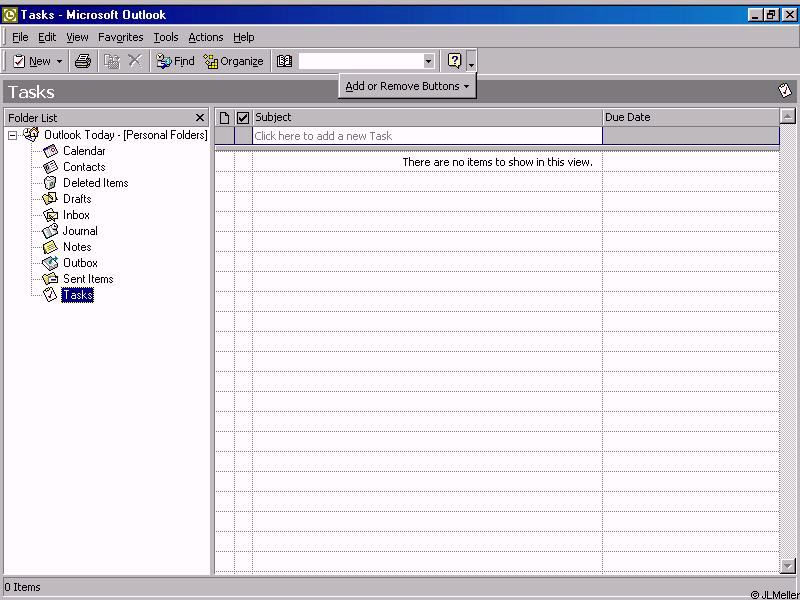
Task: Open the Find a Contact dropdown arrow
Action: [429, 61]
